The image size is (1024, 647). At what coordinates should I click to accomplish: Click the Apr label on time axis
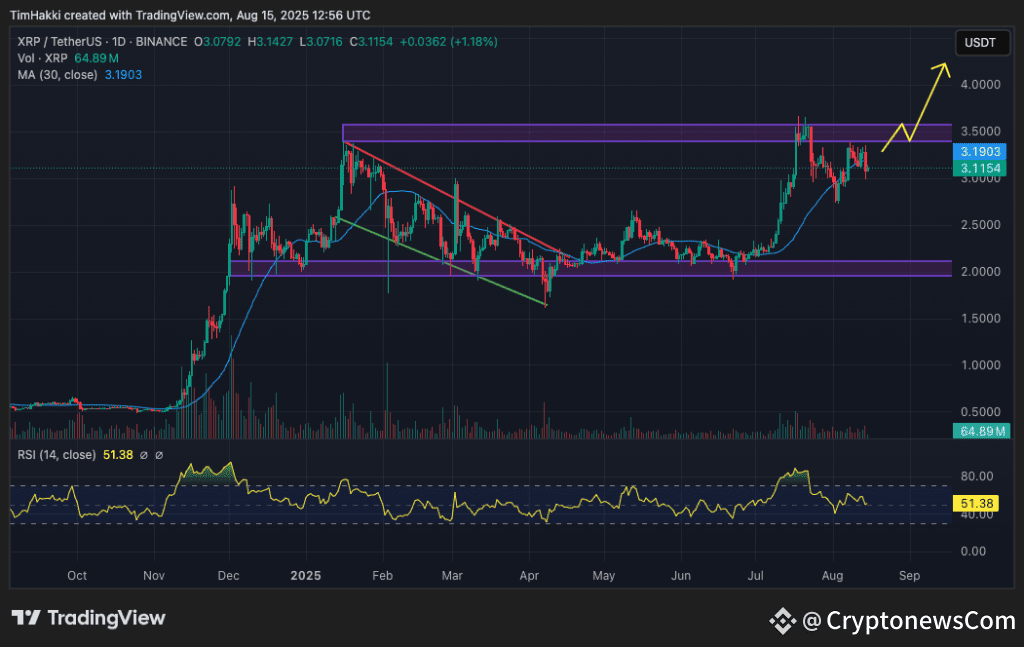tap(529, 576)
